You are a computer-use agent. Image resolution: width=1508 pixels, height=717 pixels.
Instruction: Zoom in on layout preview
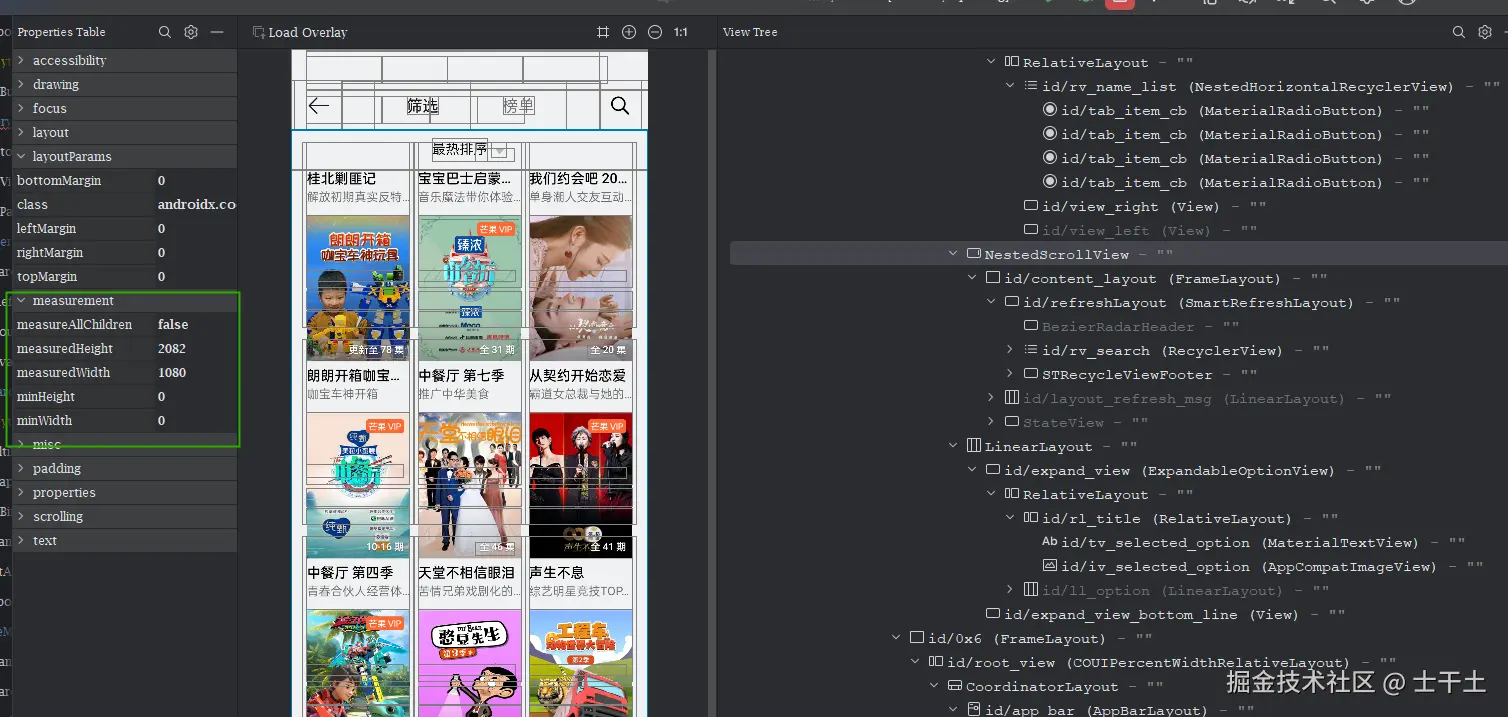tap(629, 32)
